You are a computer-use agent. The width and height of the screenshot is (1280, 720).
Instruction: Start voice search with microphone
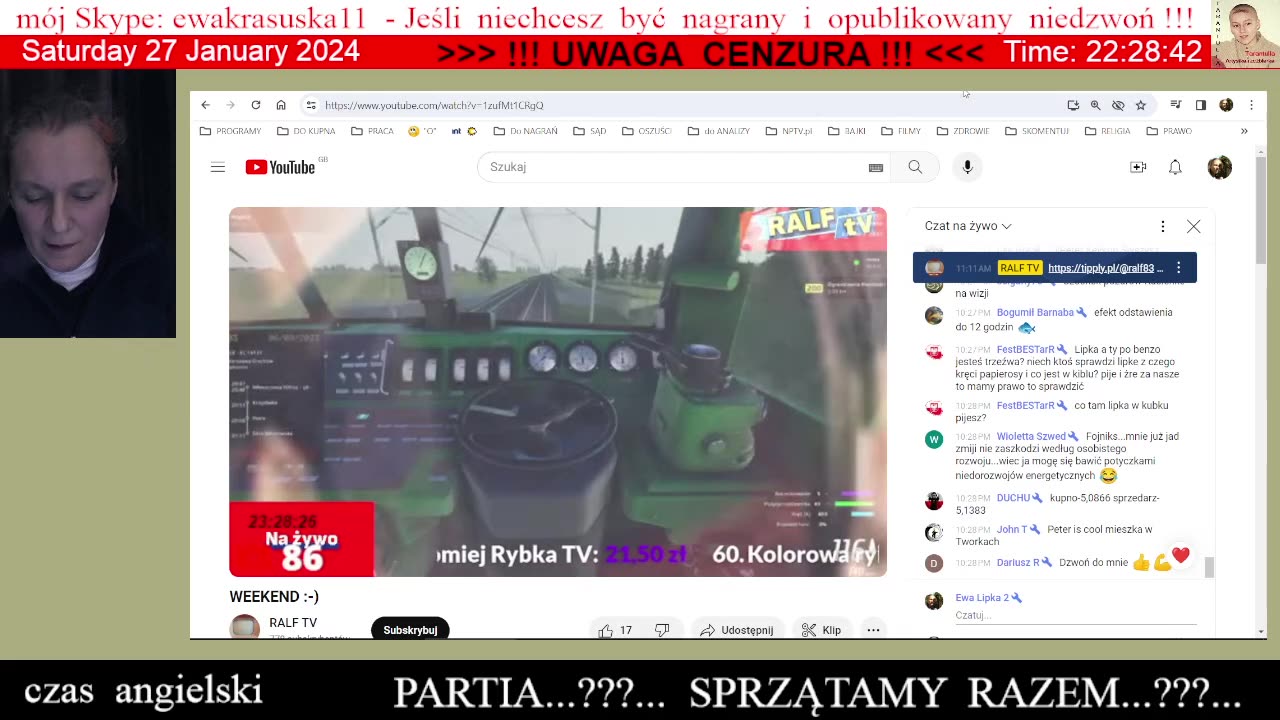(x=967, y=167)
